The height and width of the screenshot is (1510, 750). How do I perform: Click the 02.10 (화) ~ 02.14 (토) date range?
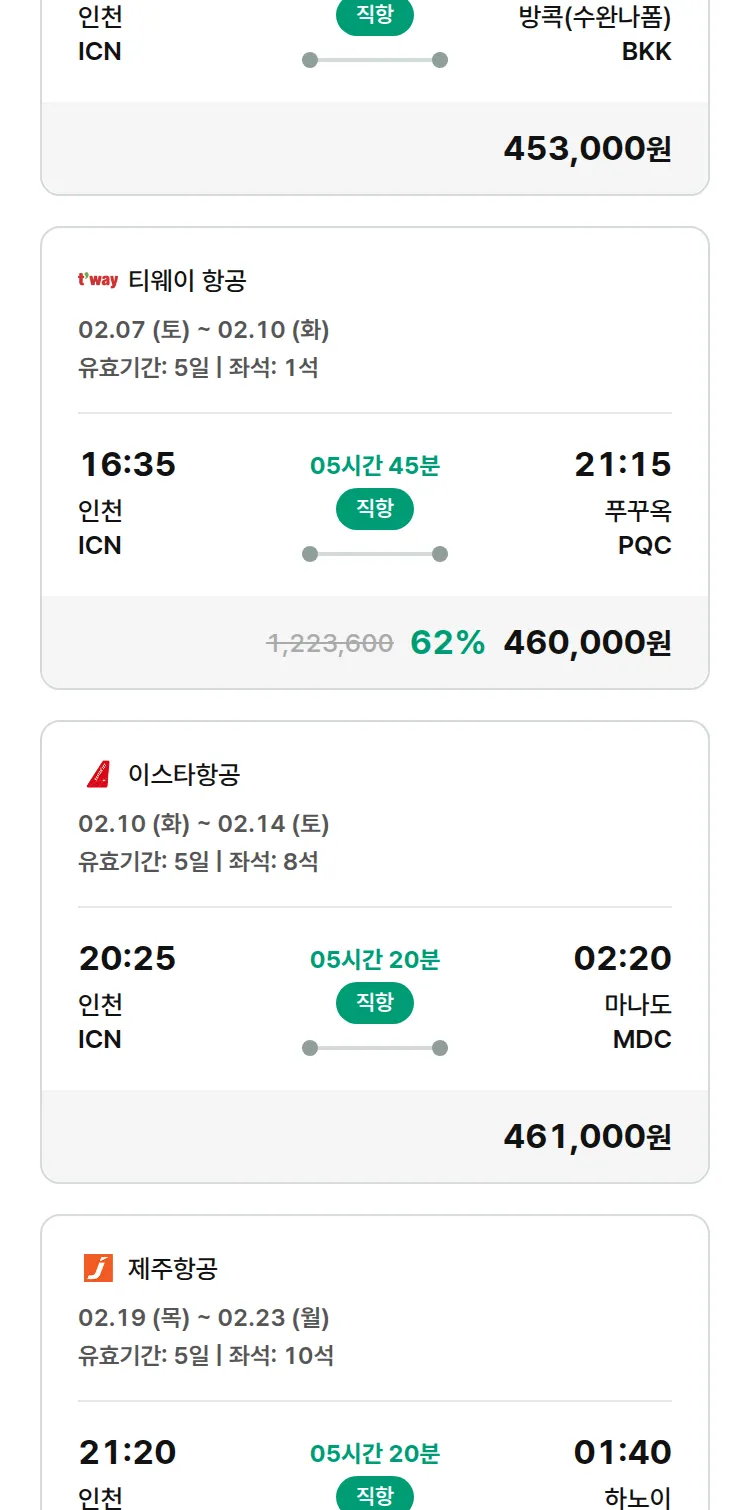[204, 824]
